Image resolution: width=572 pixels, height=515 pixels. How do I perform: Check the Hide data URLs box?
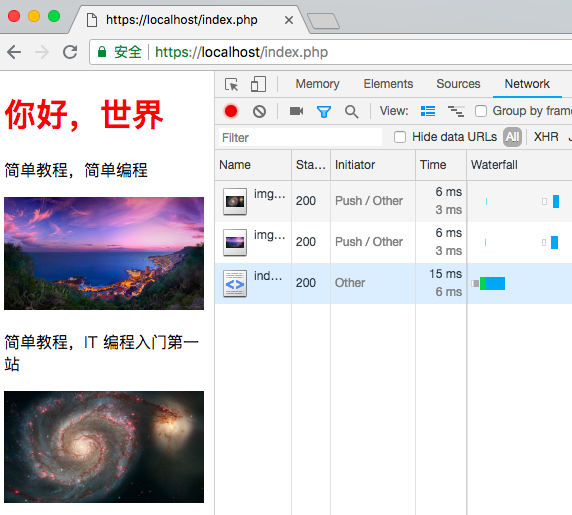pos(400,137)
